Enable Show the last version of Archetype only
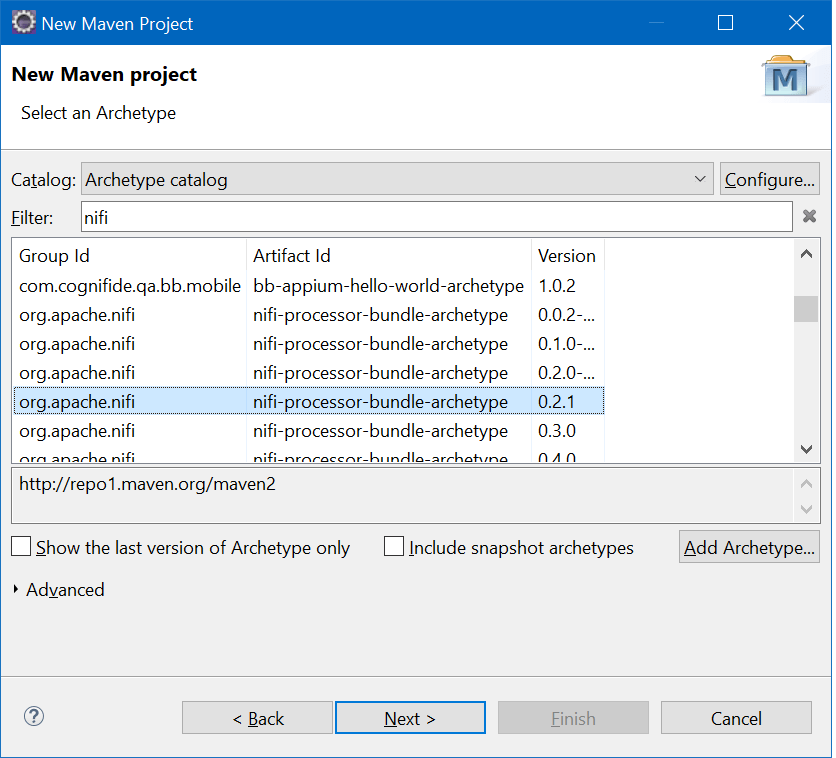 [x=21, y=547]
